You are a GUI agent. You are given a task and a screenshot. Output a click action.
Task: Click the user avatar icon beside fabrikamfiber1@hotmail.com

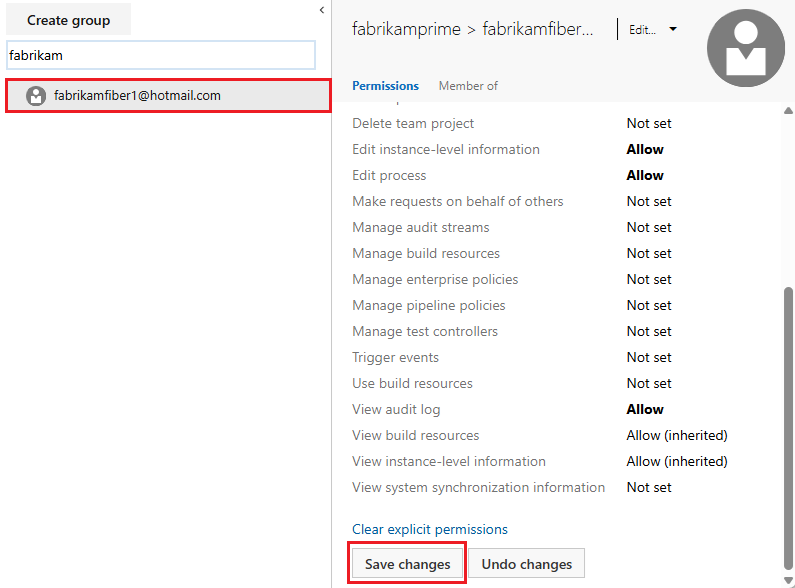click(x=36, y=96)
